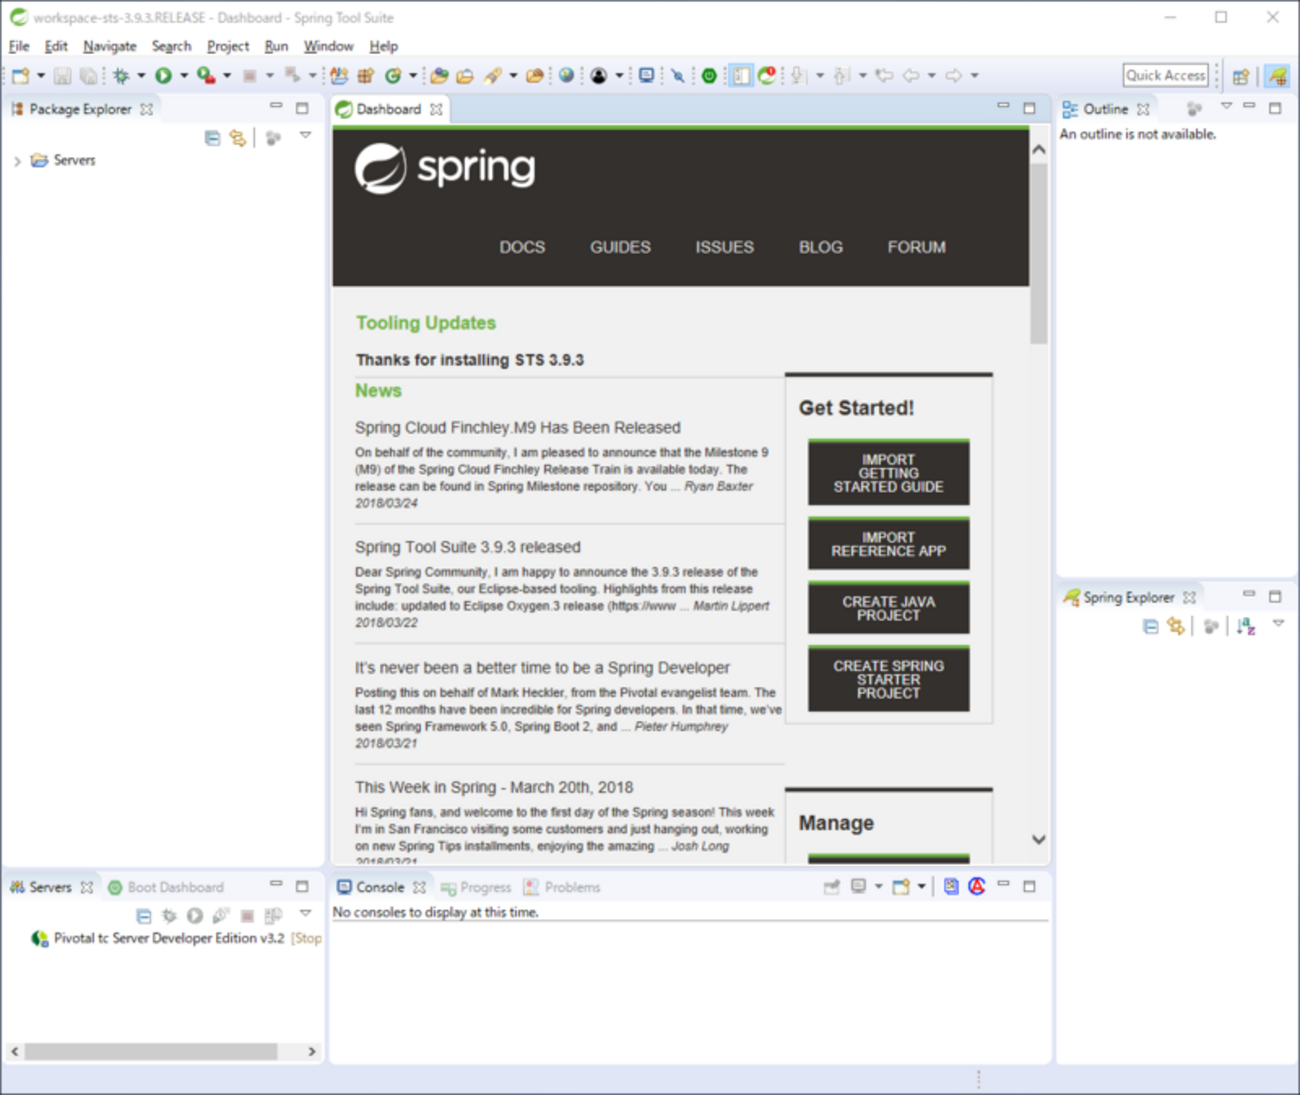Click the Quick Access search field
Screen dimensions: 1300x1095
click(x=1165, y=75)
